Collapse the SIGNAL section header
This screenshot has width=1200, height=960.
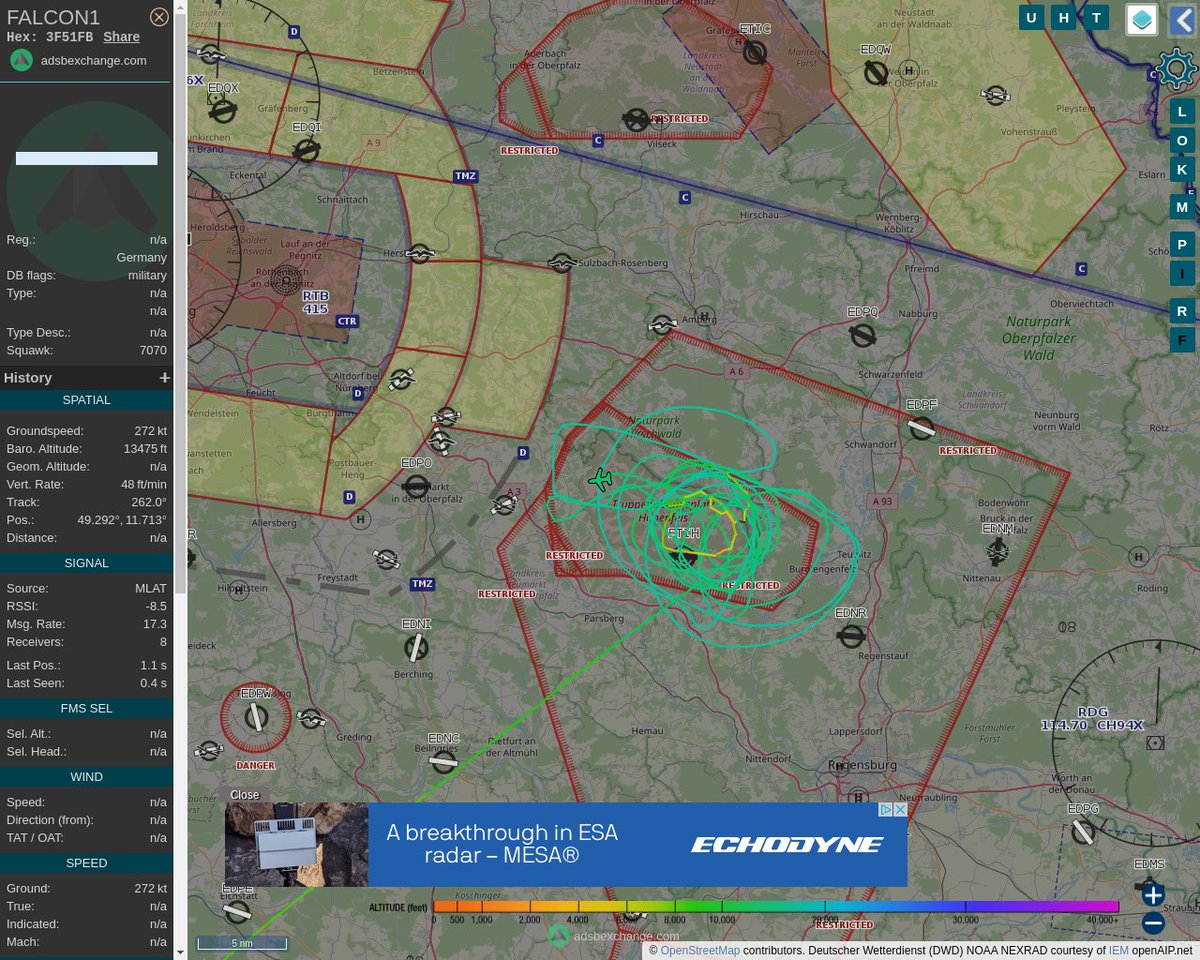click(86, 562)
